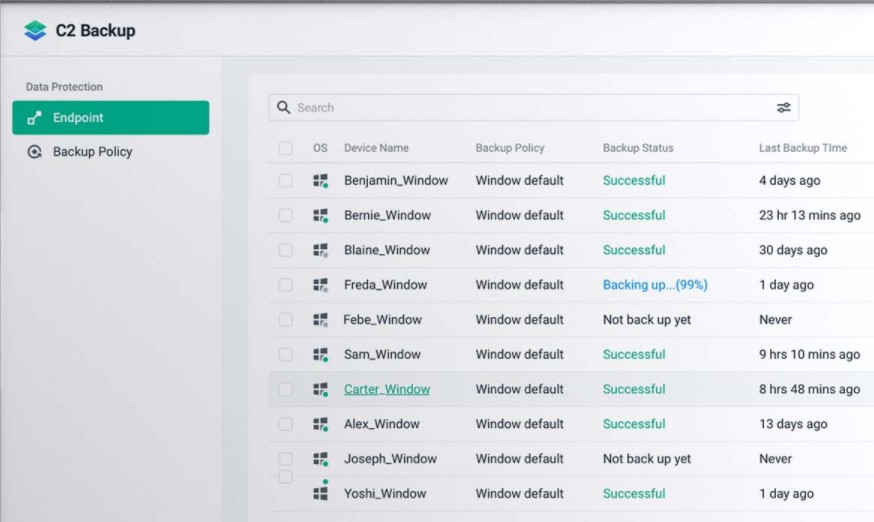This screenshot has height=522, width=874.
Task: Focus the Search input field
Action: click(x=530, y=108)
